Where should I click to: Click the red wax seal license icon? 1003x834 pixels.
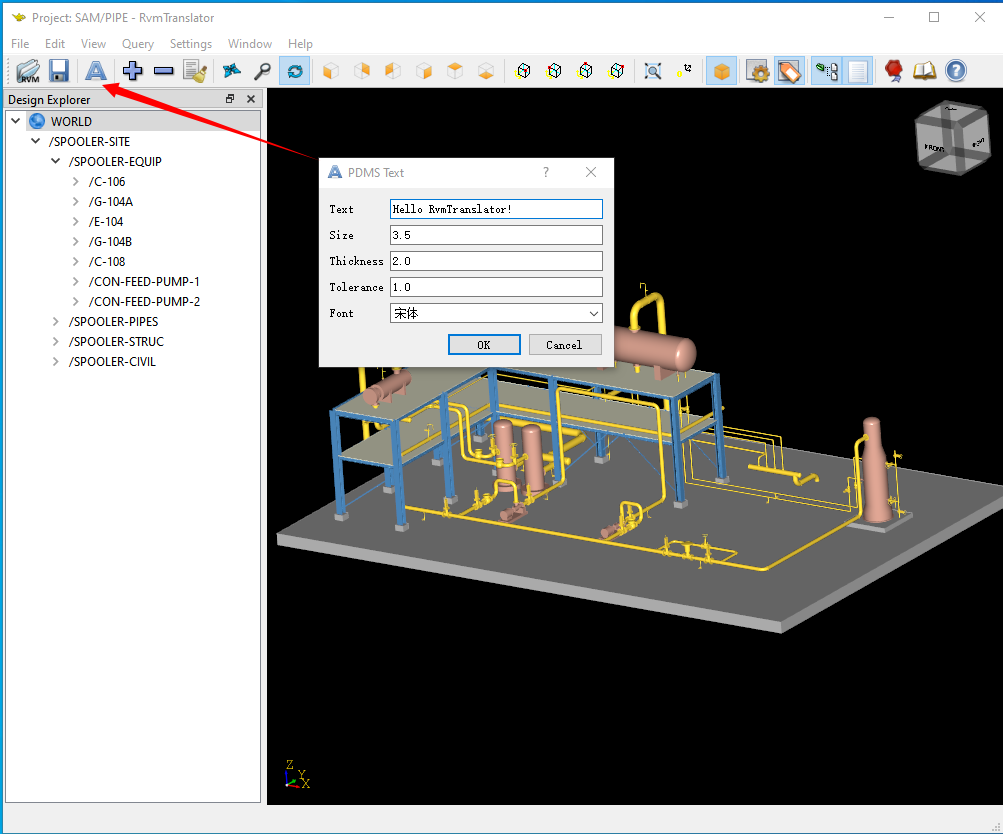(x=894, y=71)
